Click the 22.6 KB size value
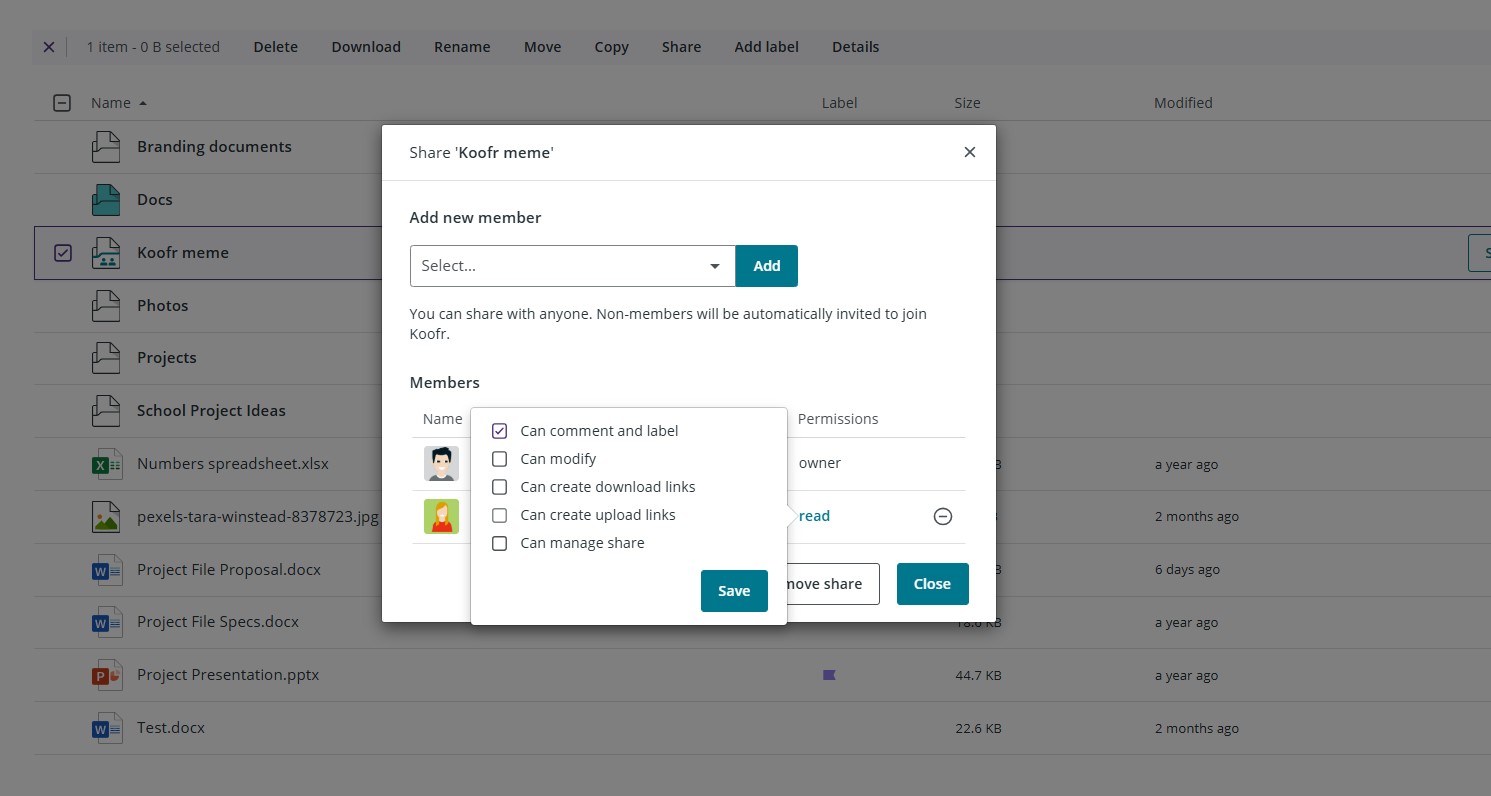Image resolution: width=1491 pixels, height=796 pixels. pyautogui.click(x=978, y=728)
